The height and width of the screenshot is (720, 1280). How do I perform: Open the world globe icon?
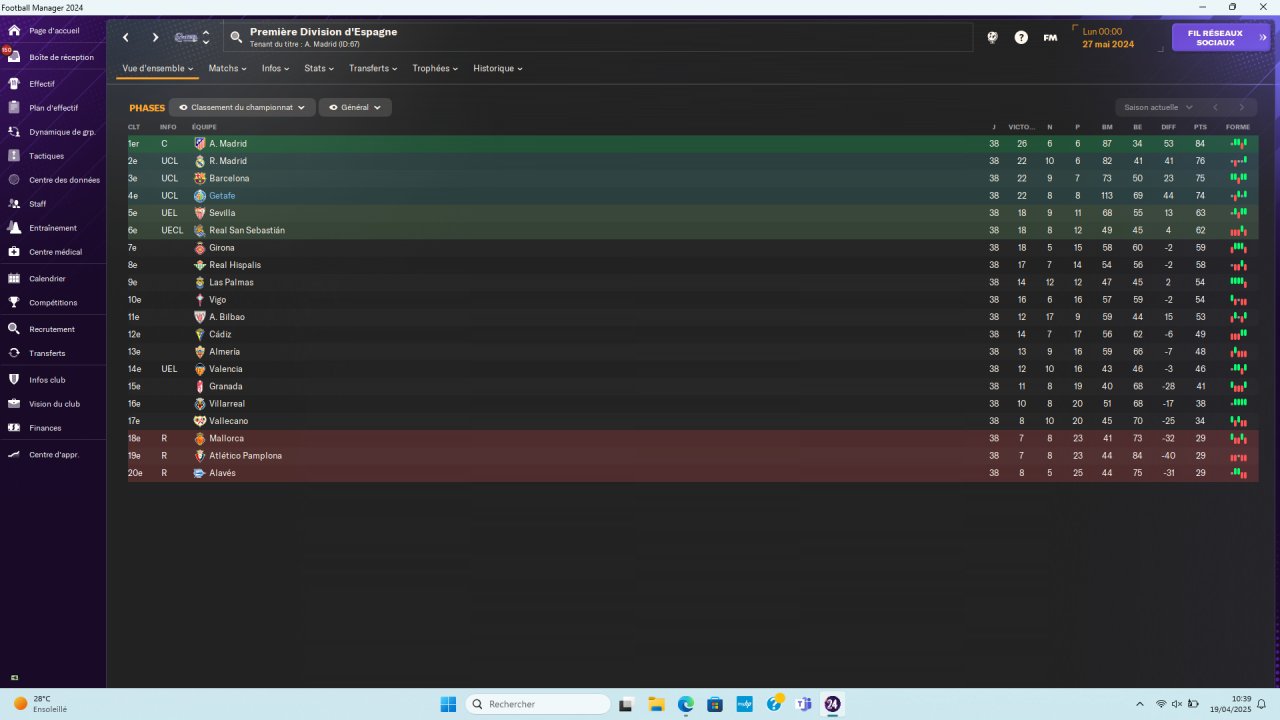(993, 38)
